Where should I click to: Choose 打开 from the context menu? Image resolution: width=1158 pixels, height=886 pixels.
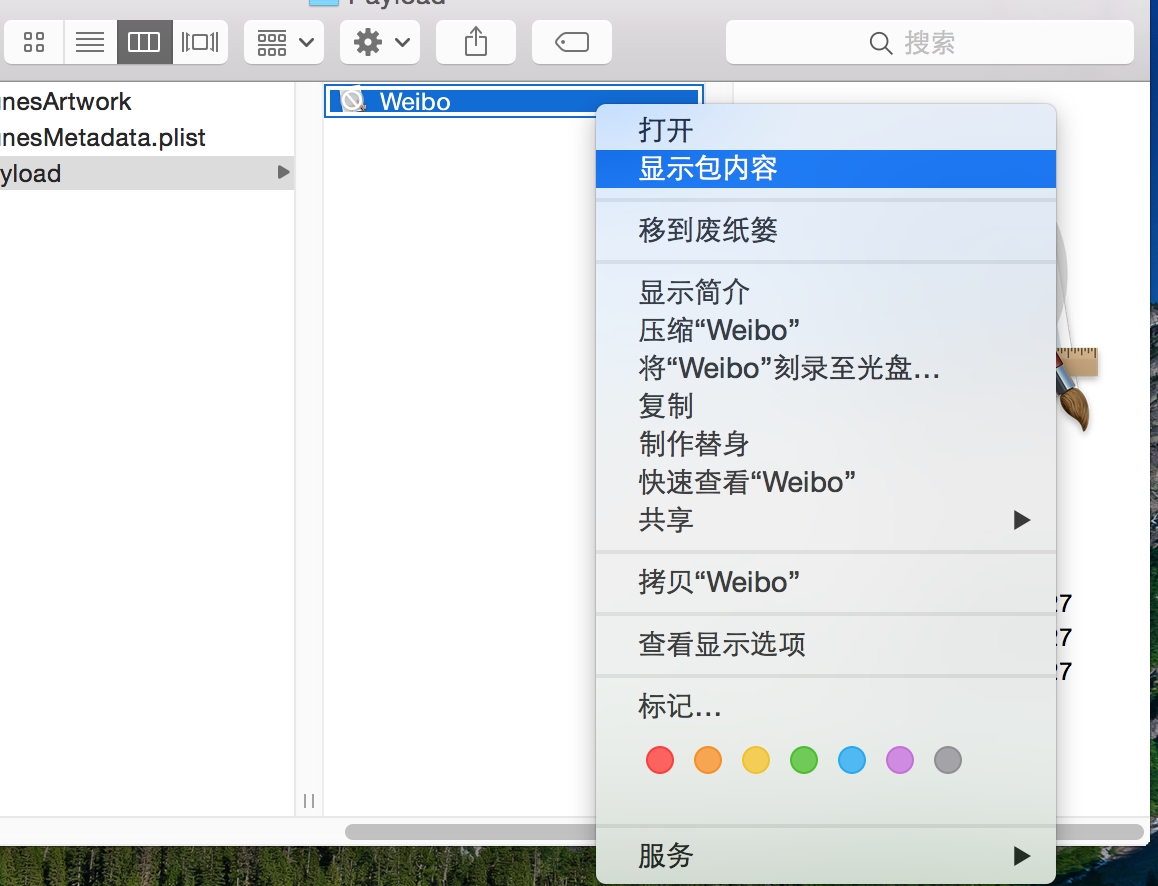pos(826,131)
